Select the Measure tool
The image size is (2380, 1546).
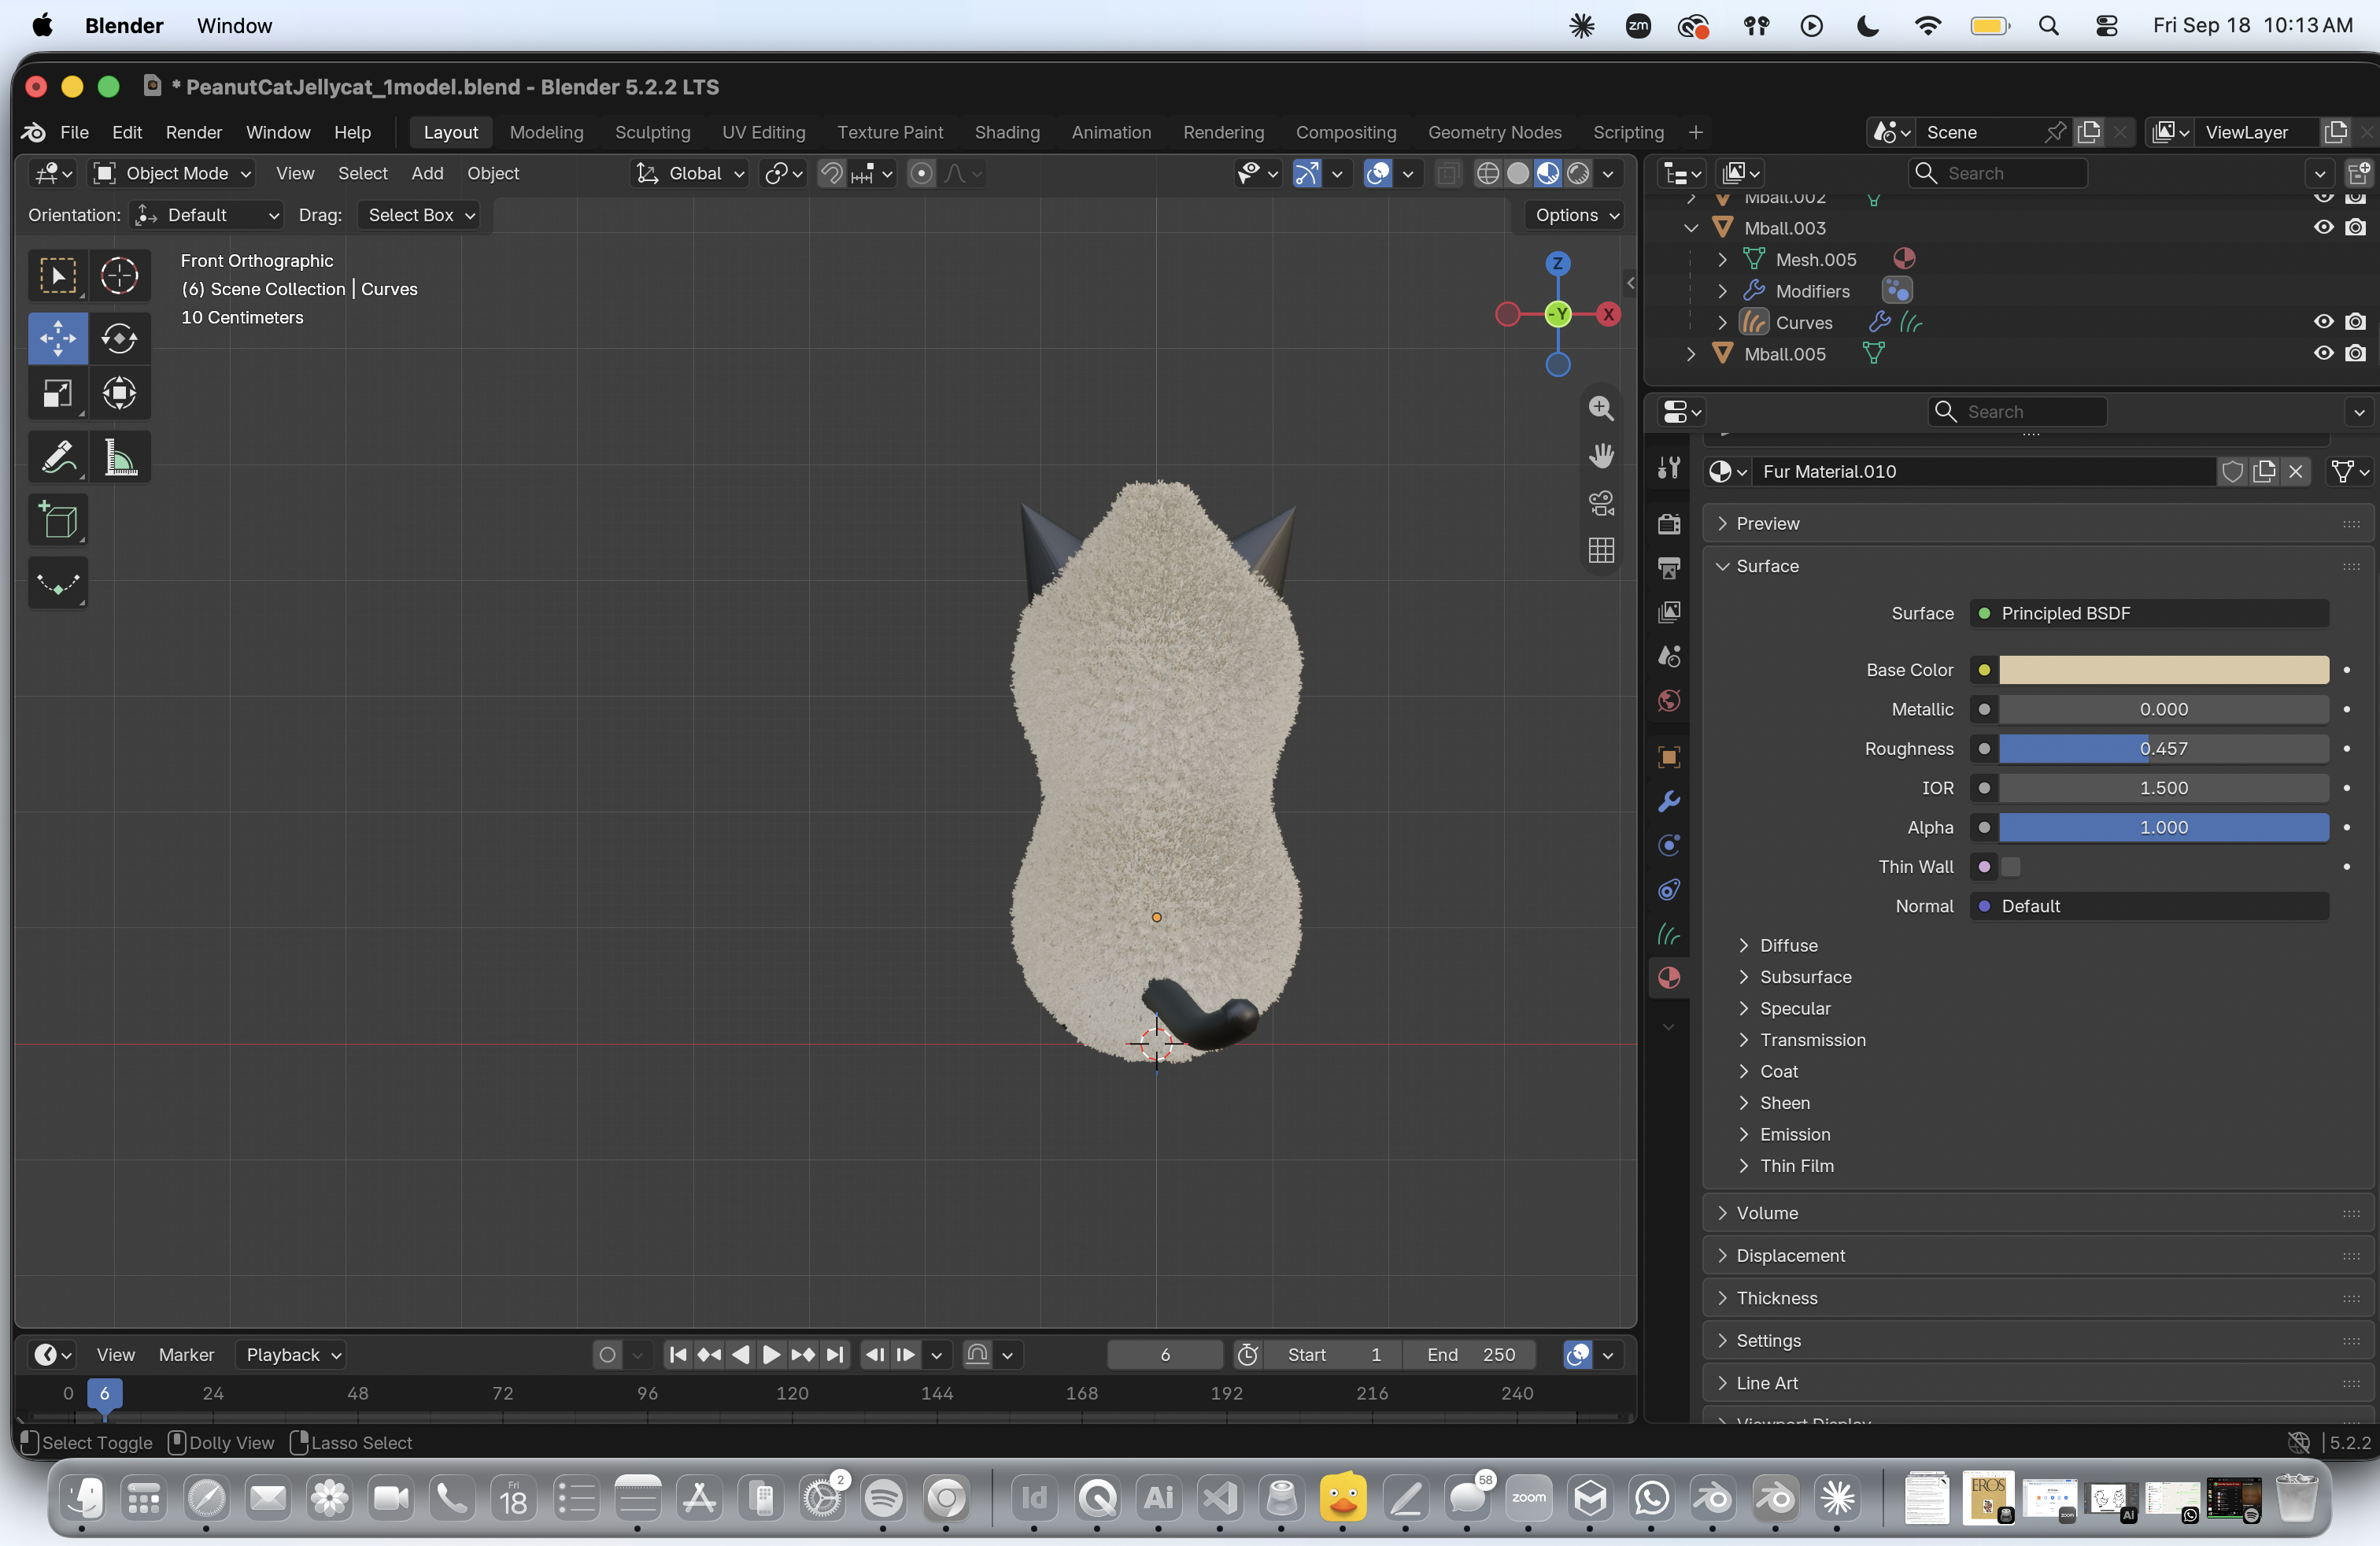120,458
